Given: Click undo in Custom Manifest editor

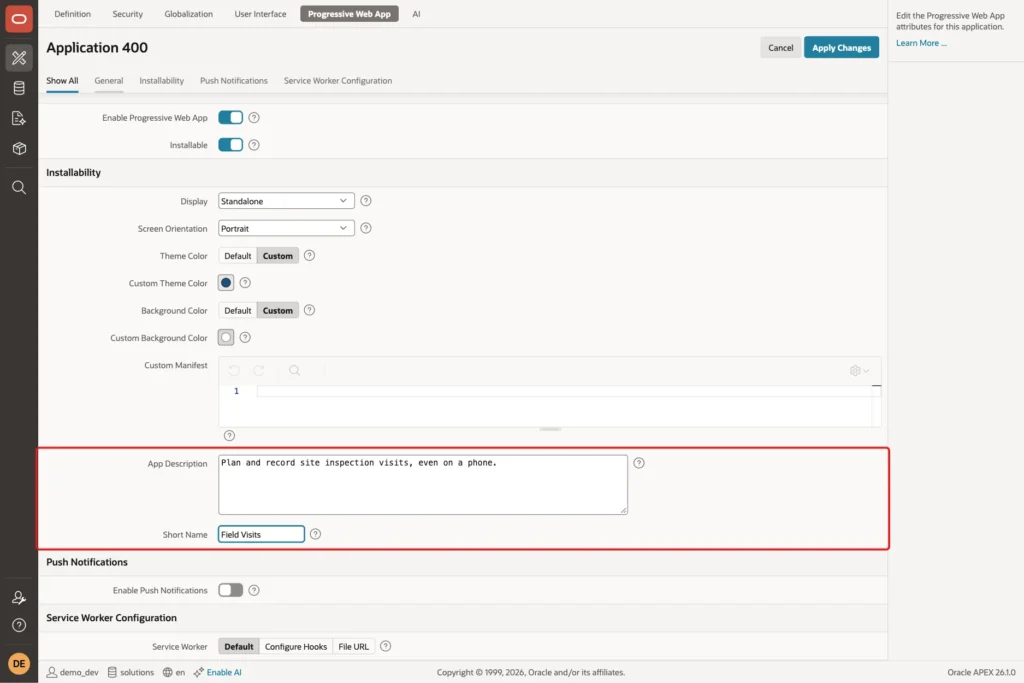Looking at the screenshot, I should [x=234, y=370].
